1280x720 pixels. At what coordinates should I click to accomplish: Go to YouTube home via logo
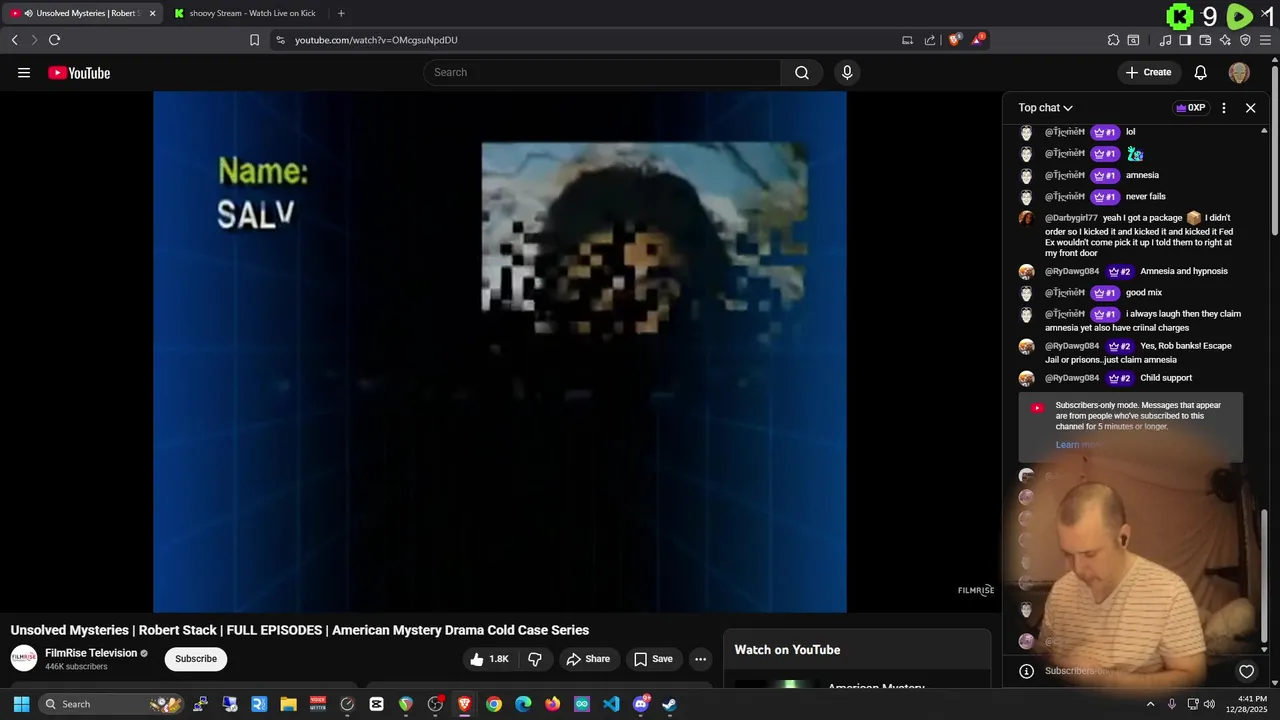79,72
